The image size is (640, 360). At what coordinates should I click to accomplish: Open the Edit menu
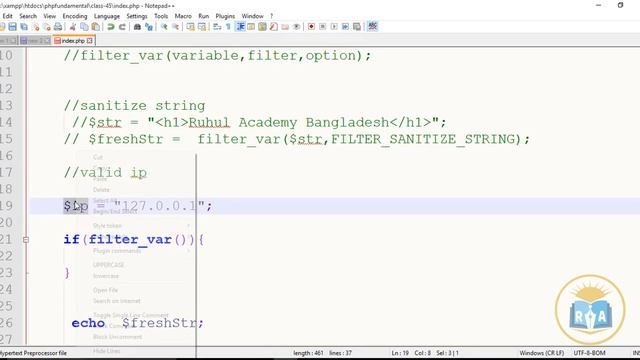tap(7, 16)
